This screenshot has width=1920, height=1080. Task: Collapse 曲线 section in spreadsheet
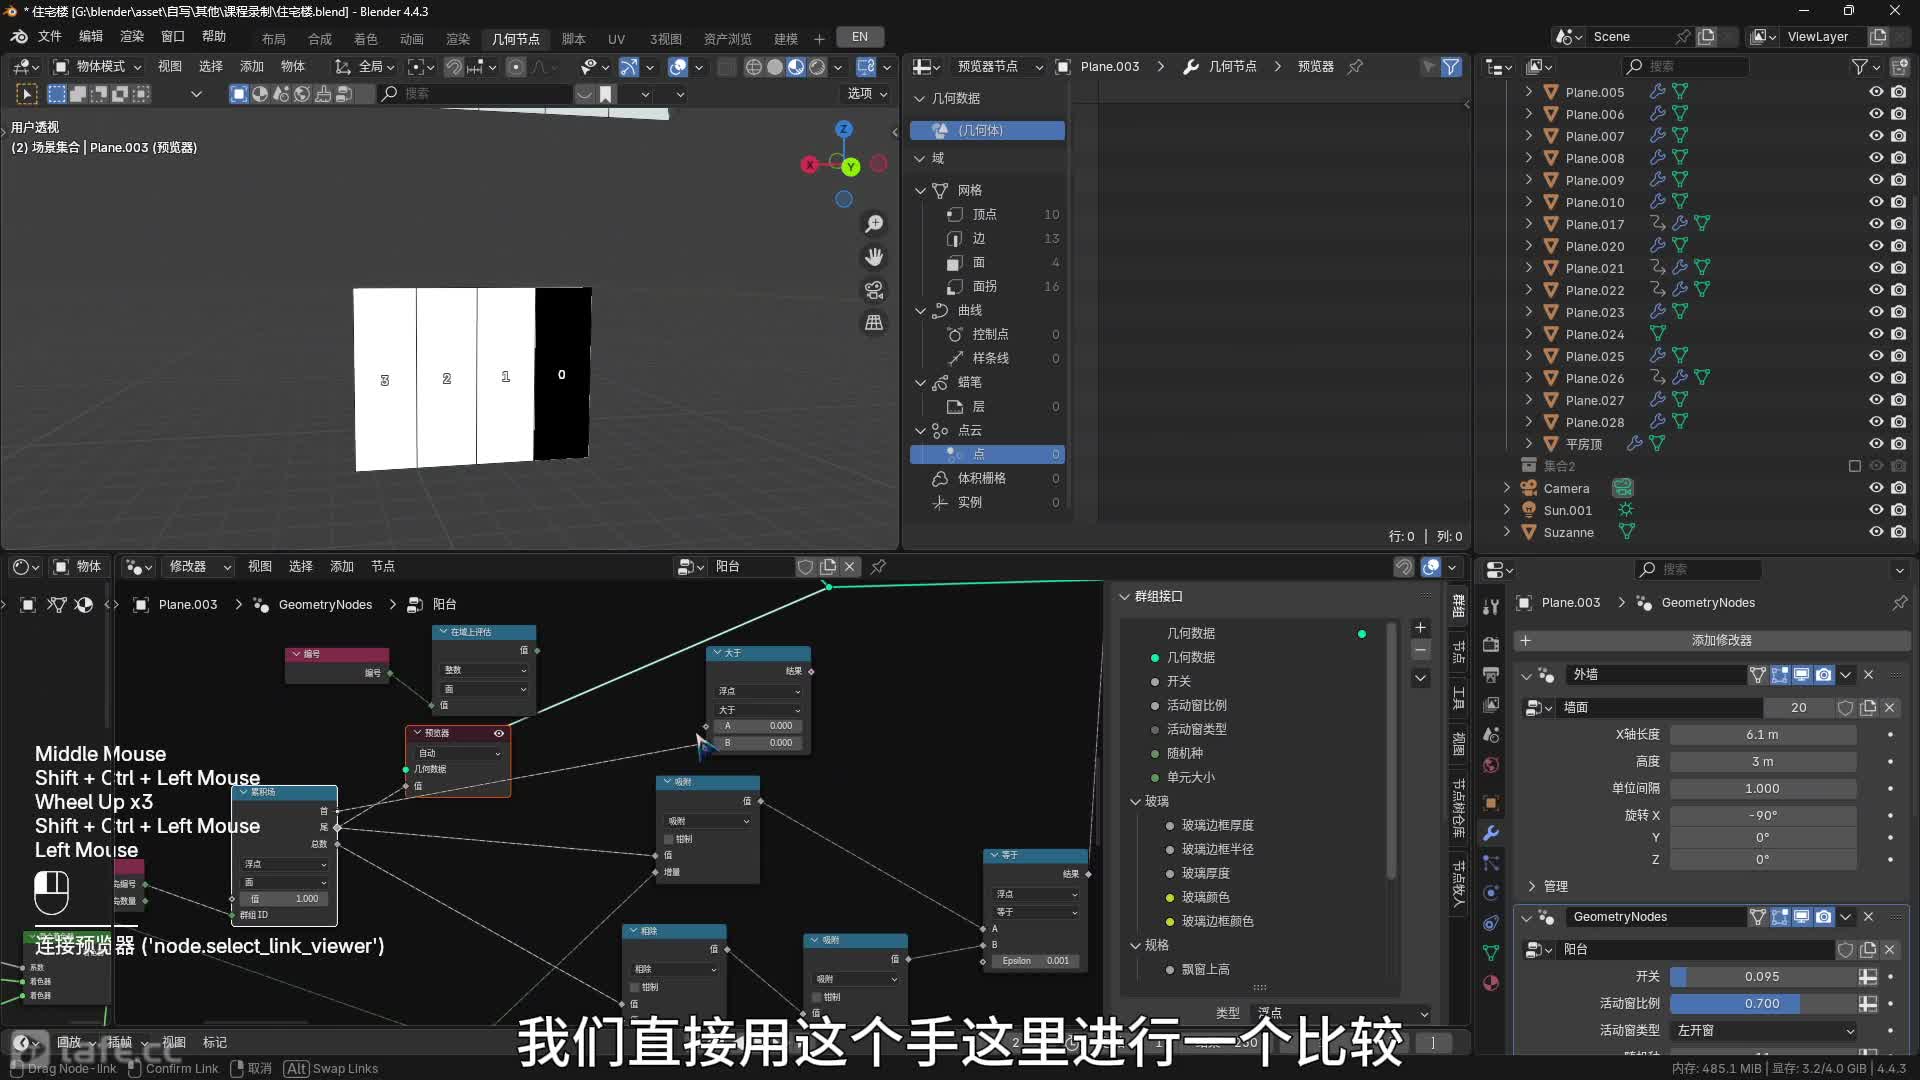921,311
